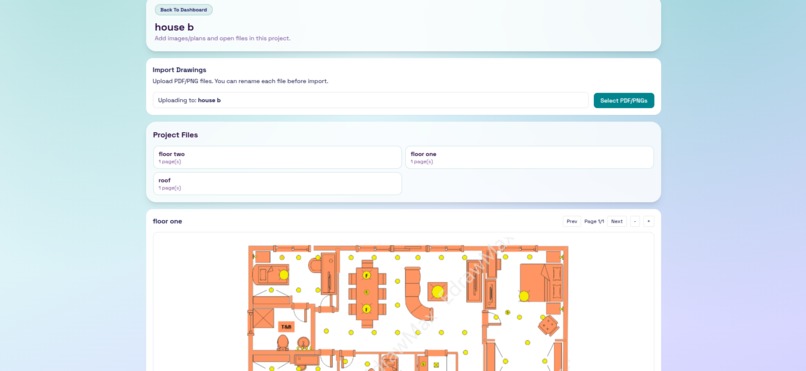Click the floor one viewer title
The image size is (806, 371).
click(x=168, y=221)
